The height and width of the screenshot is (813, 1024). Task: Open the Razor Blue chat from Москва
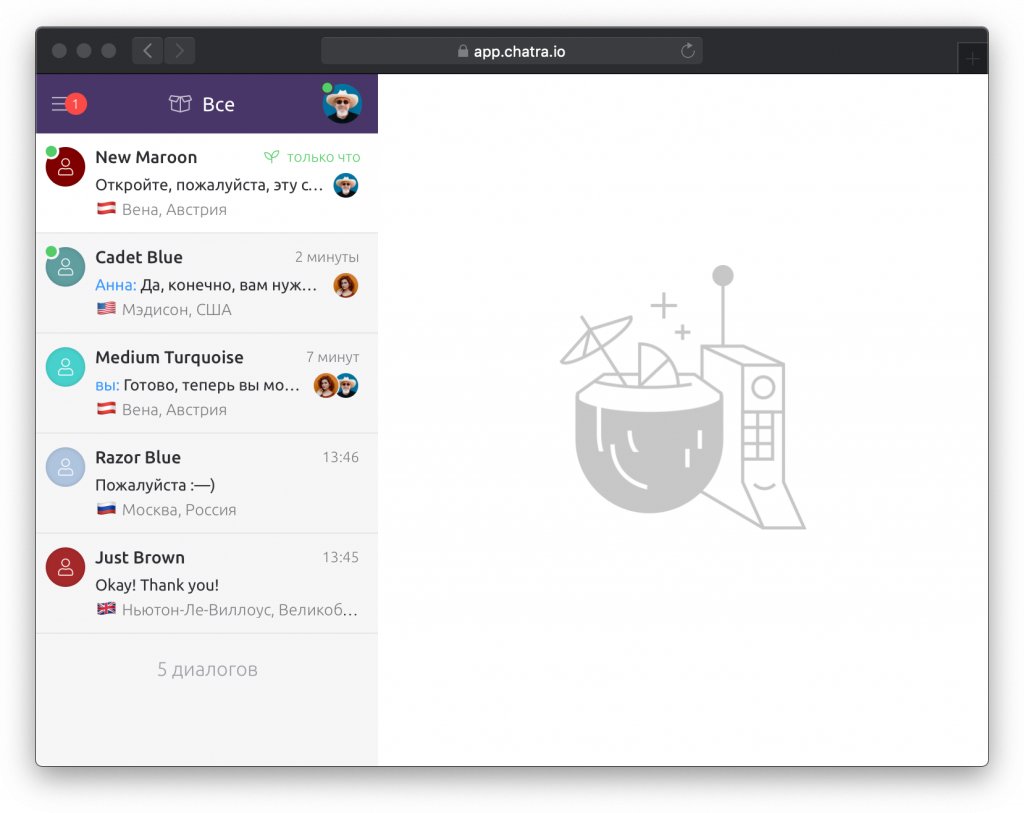click(x=210, y=484)
